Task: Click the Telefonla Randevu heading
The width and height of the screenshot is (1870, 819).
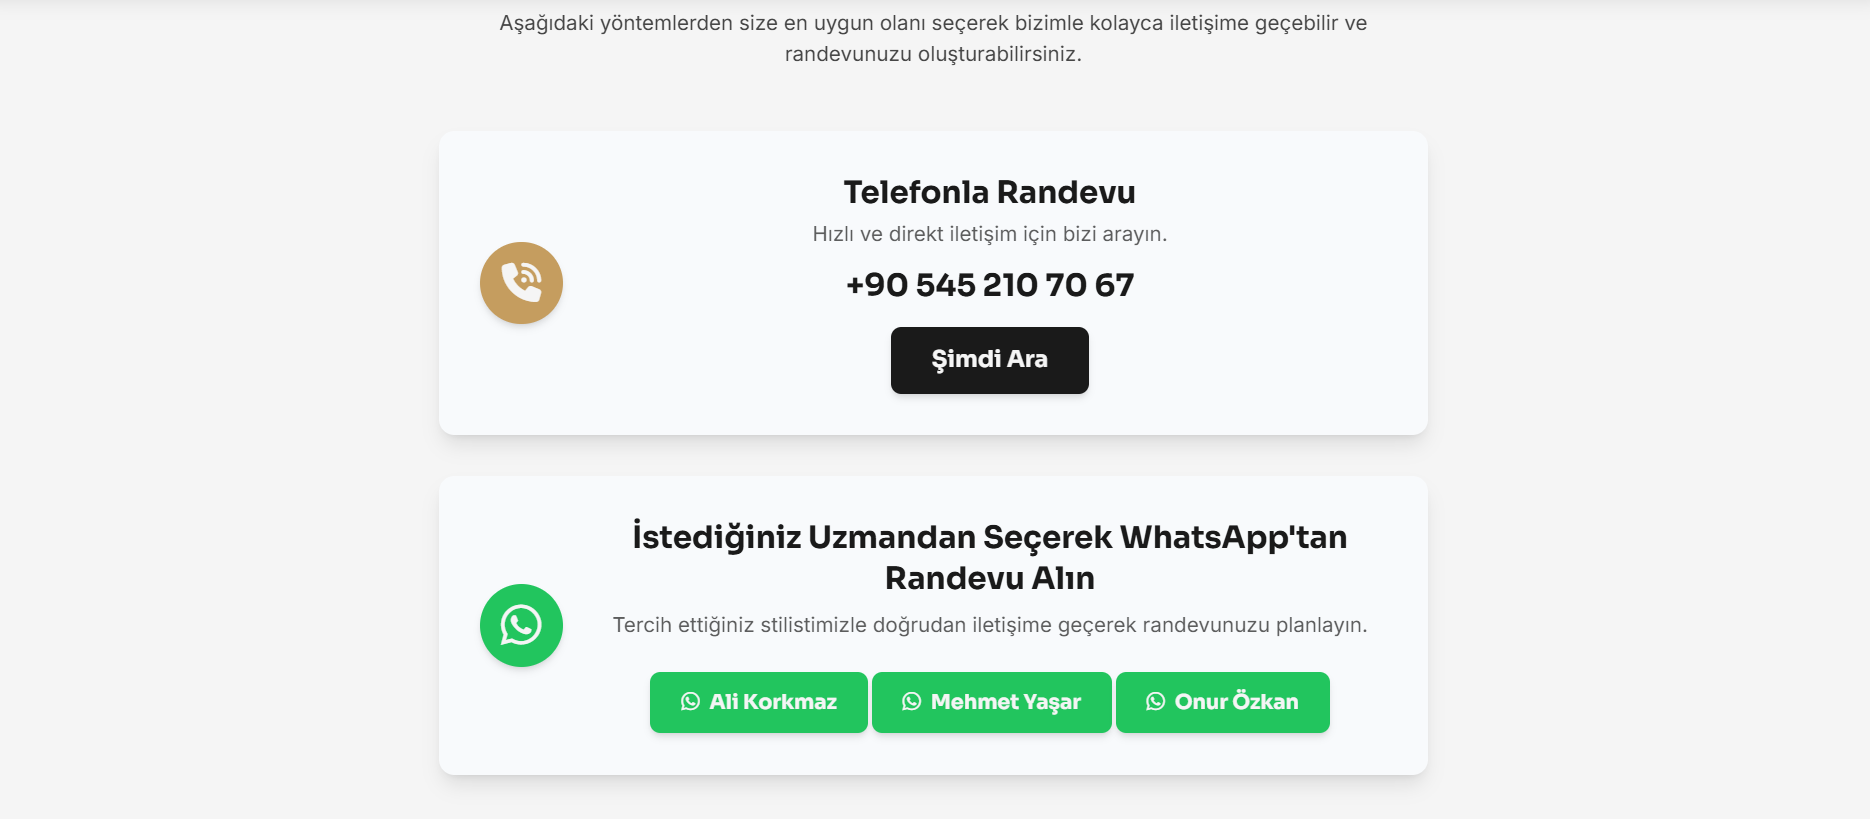Action: tap(990, 192)
